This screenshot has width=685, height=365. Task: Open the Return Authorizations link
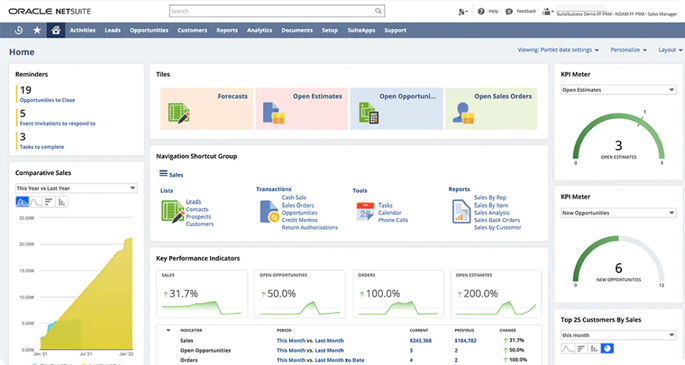(x=310, y=227)
